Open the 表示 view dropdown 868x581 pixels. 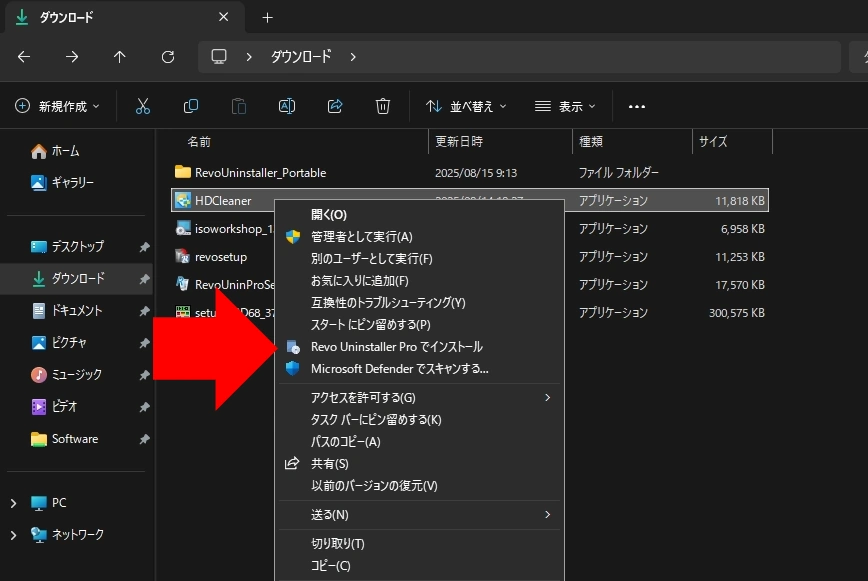(x=565, y=106)
